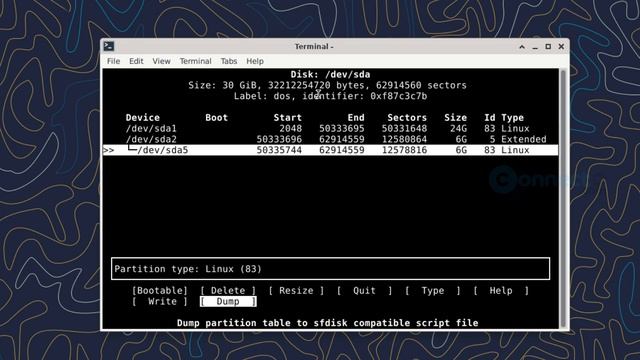The width and height of the screenshot is (640, 360).
Task: Click the Dump partition table hint text
Action: tap(327, 323)
